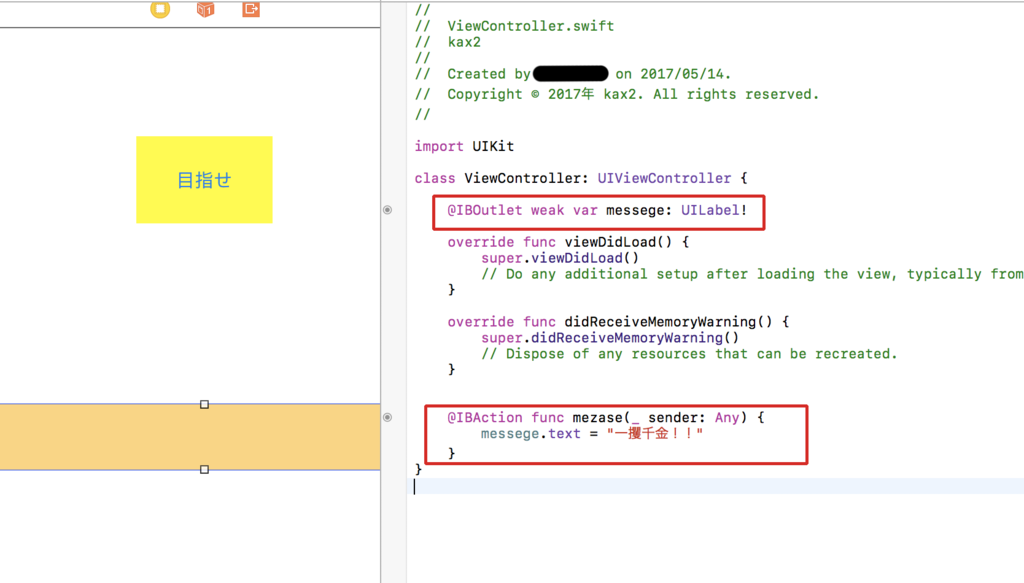
Task: Click 'override func didReceiveMemoryWarning() {' line
Action: click(618, 322)
